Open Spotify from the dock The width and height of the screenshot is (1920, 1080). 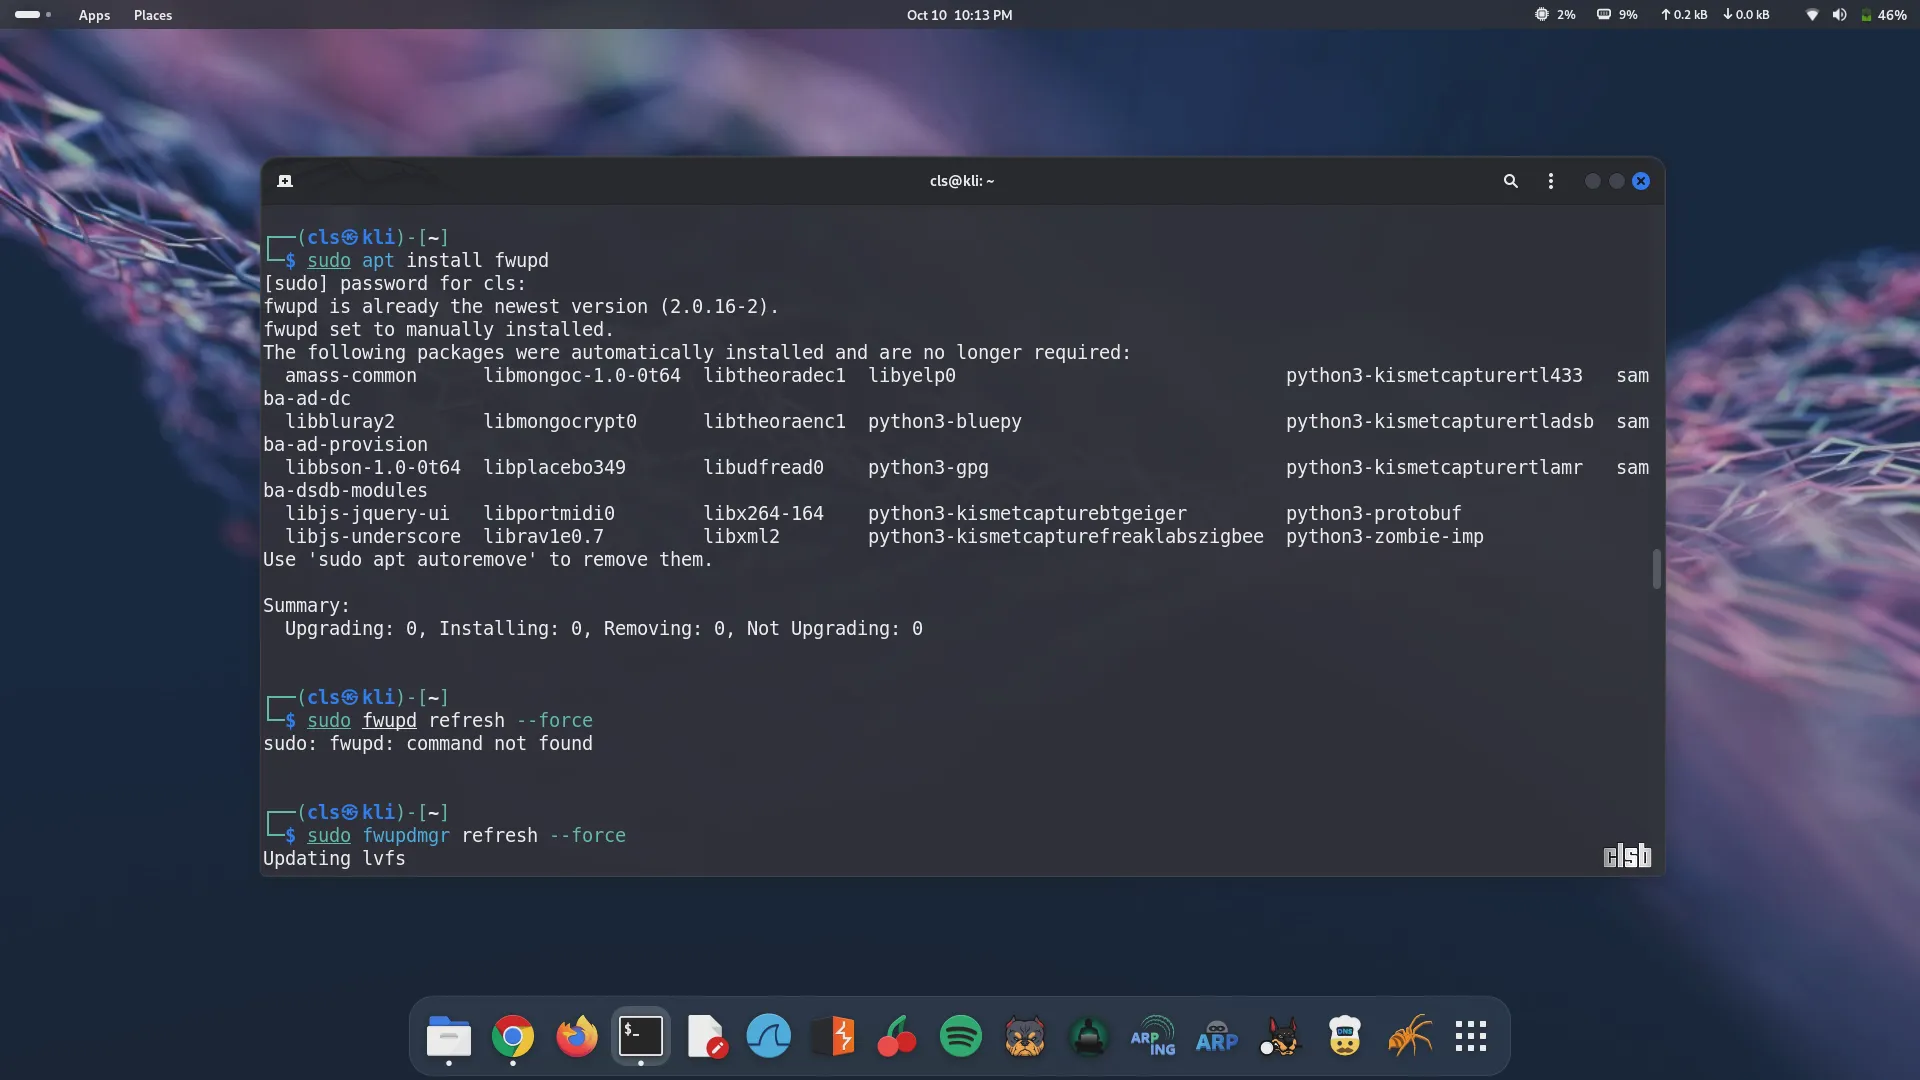point(961,1036)
